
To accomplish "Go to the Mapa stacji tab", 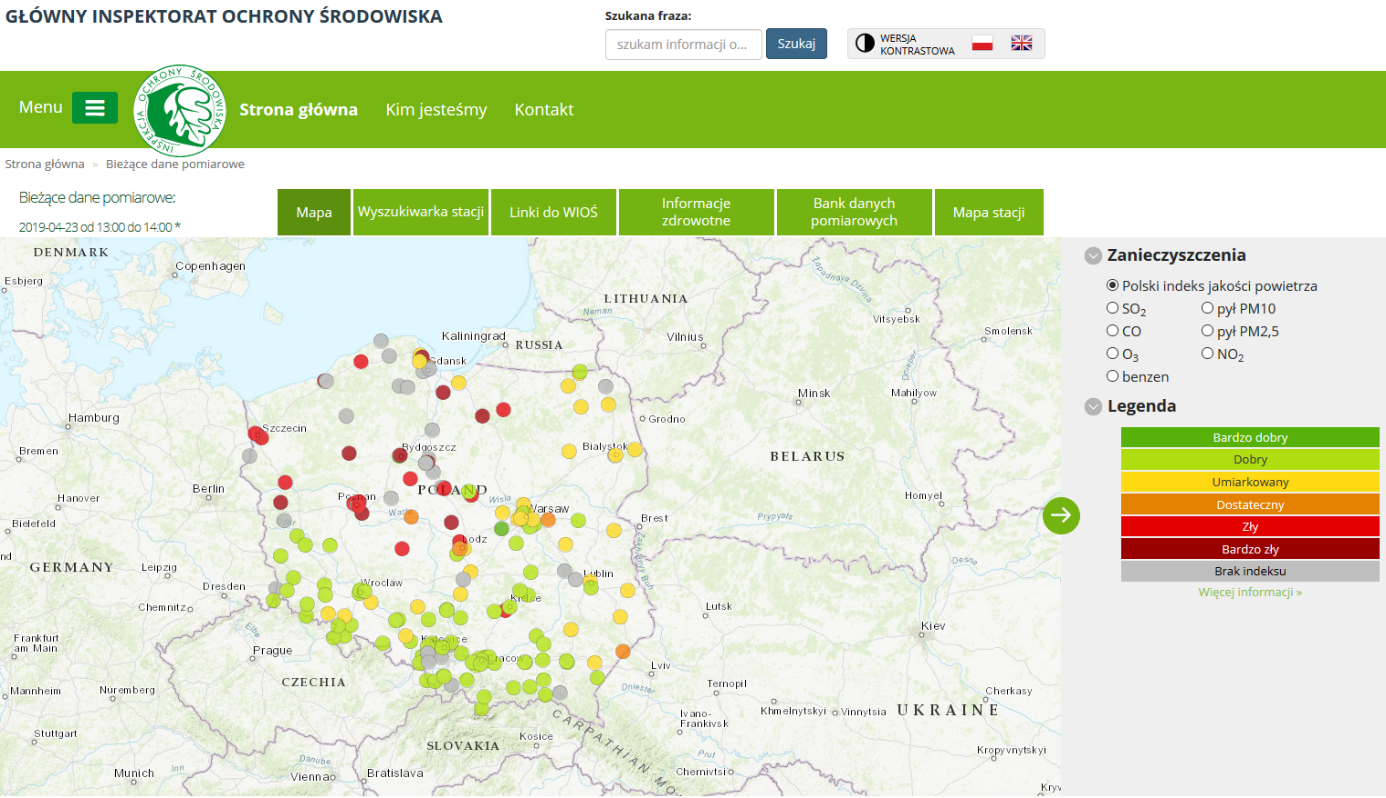I will click(989, 212).
